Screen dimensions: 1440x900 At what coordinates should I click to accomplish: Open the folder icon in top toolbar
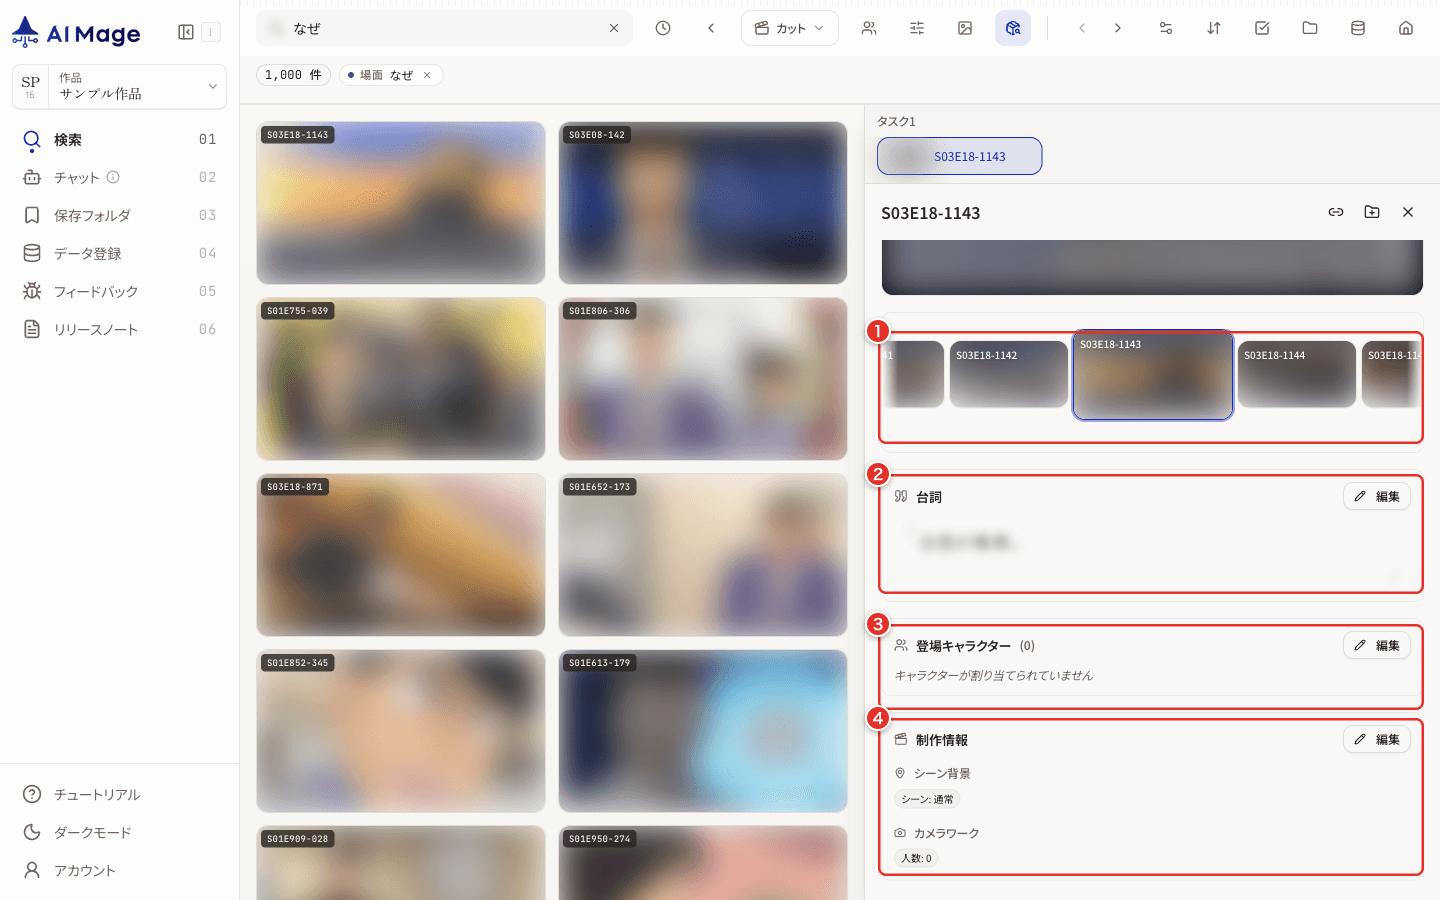pyautogui.click(x=1310, y=28)
